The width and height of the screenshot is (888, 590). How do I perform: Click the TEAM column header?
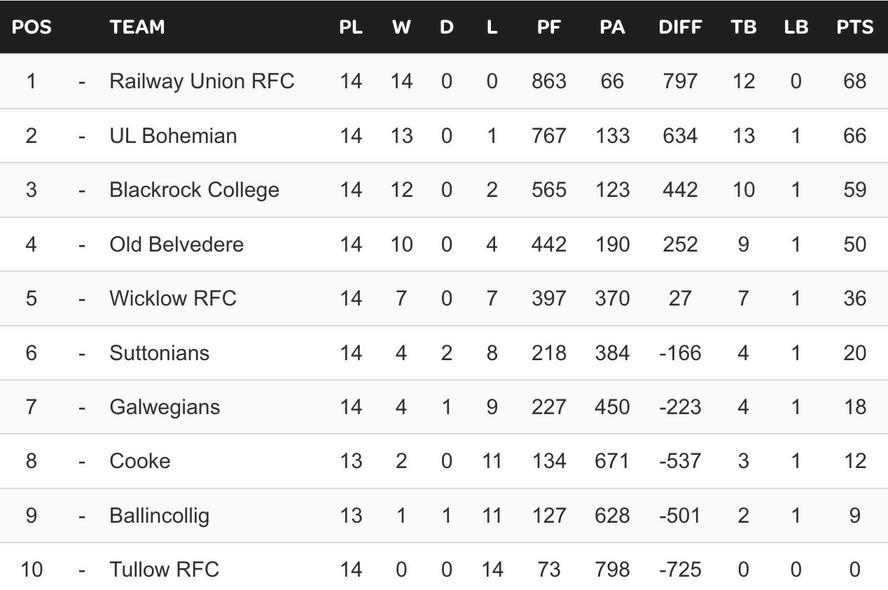click(137, 27)
